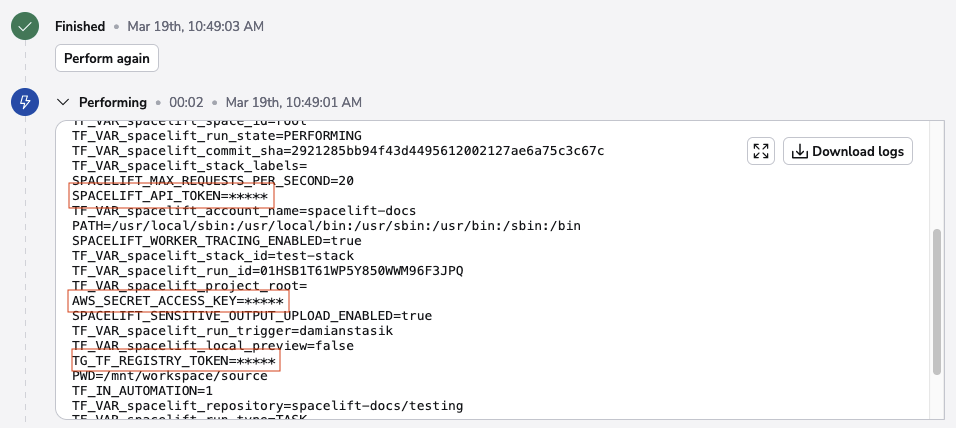Click the log panel vertical scrollbar
This screenshot has width=956, height=428.
coord(937,300)
